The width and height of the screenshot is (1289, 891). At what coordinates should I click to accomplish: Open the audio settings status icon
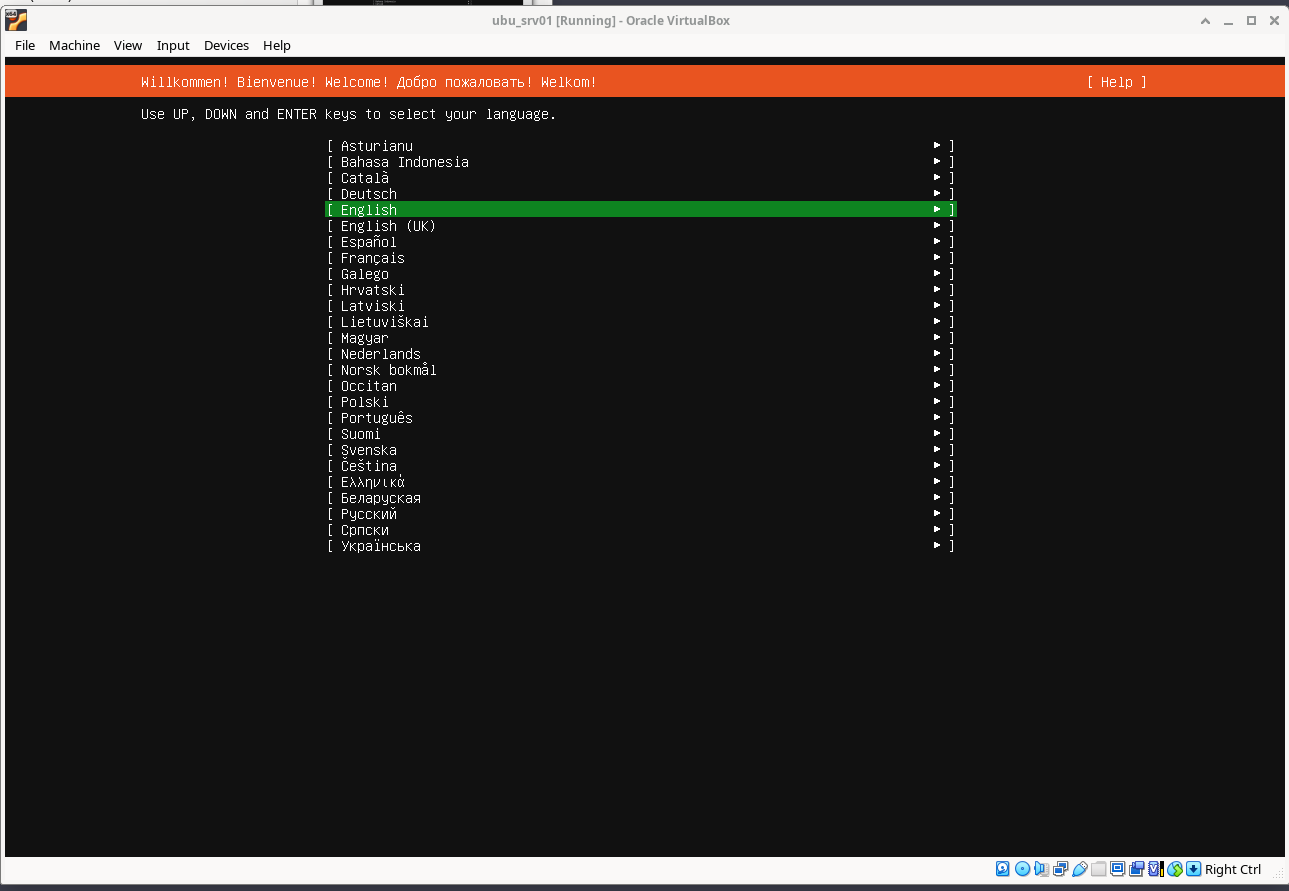coord(1041,869)
